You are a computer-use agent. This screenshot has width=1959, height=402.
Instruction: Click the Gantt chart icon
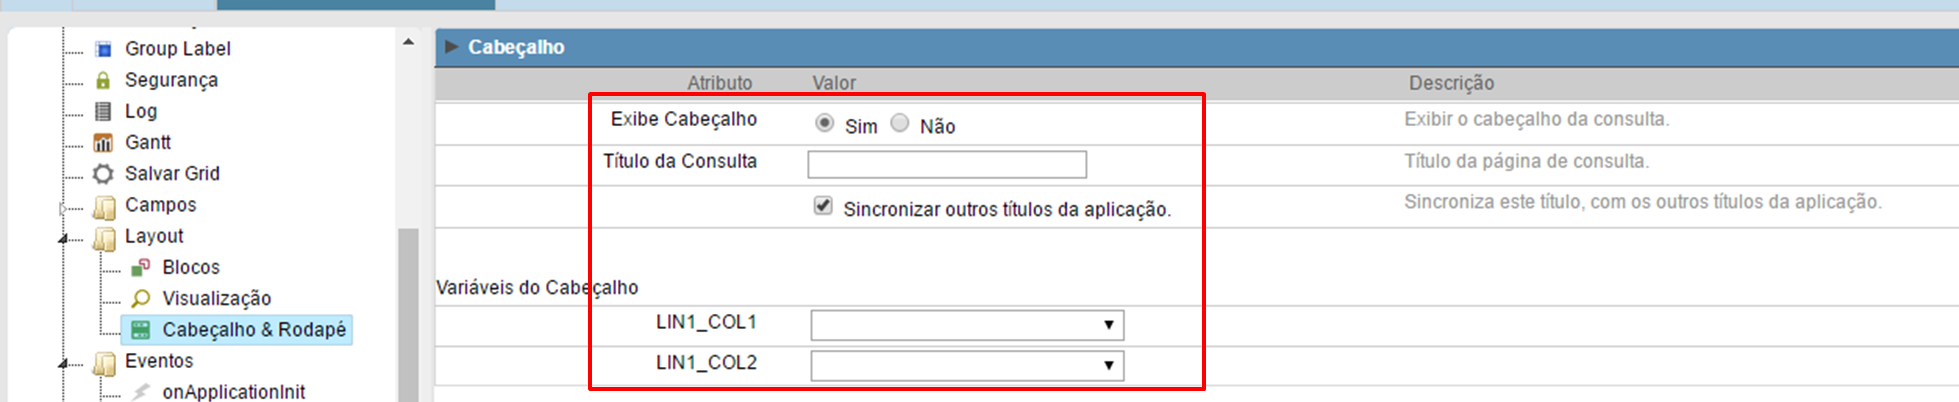click(x=103, y=143)
